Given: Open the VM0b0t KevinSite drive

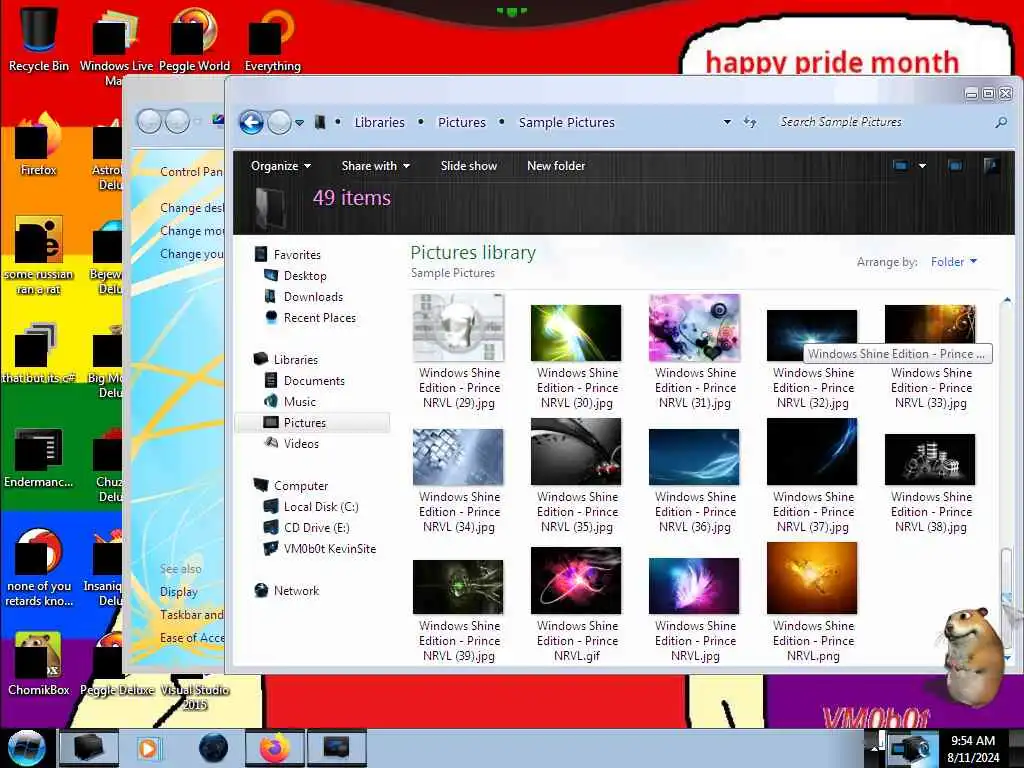Looking at the screenshot, I should click(319, 549).
